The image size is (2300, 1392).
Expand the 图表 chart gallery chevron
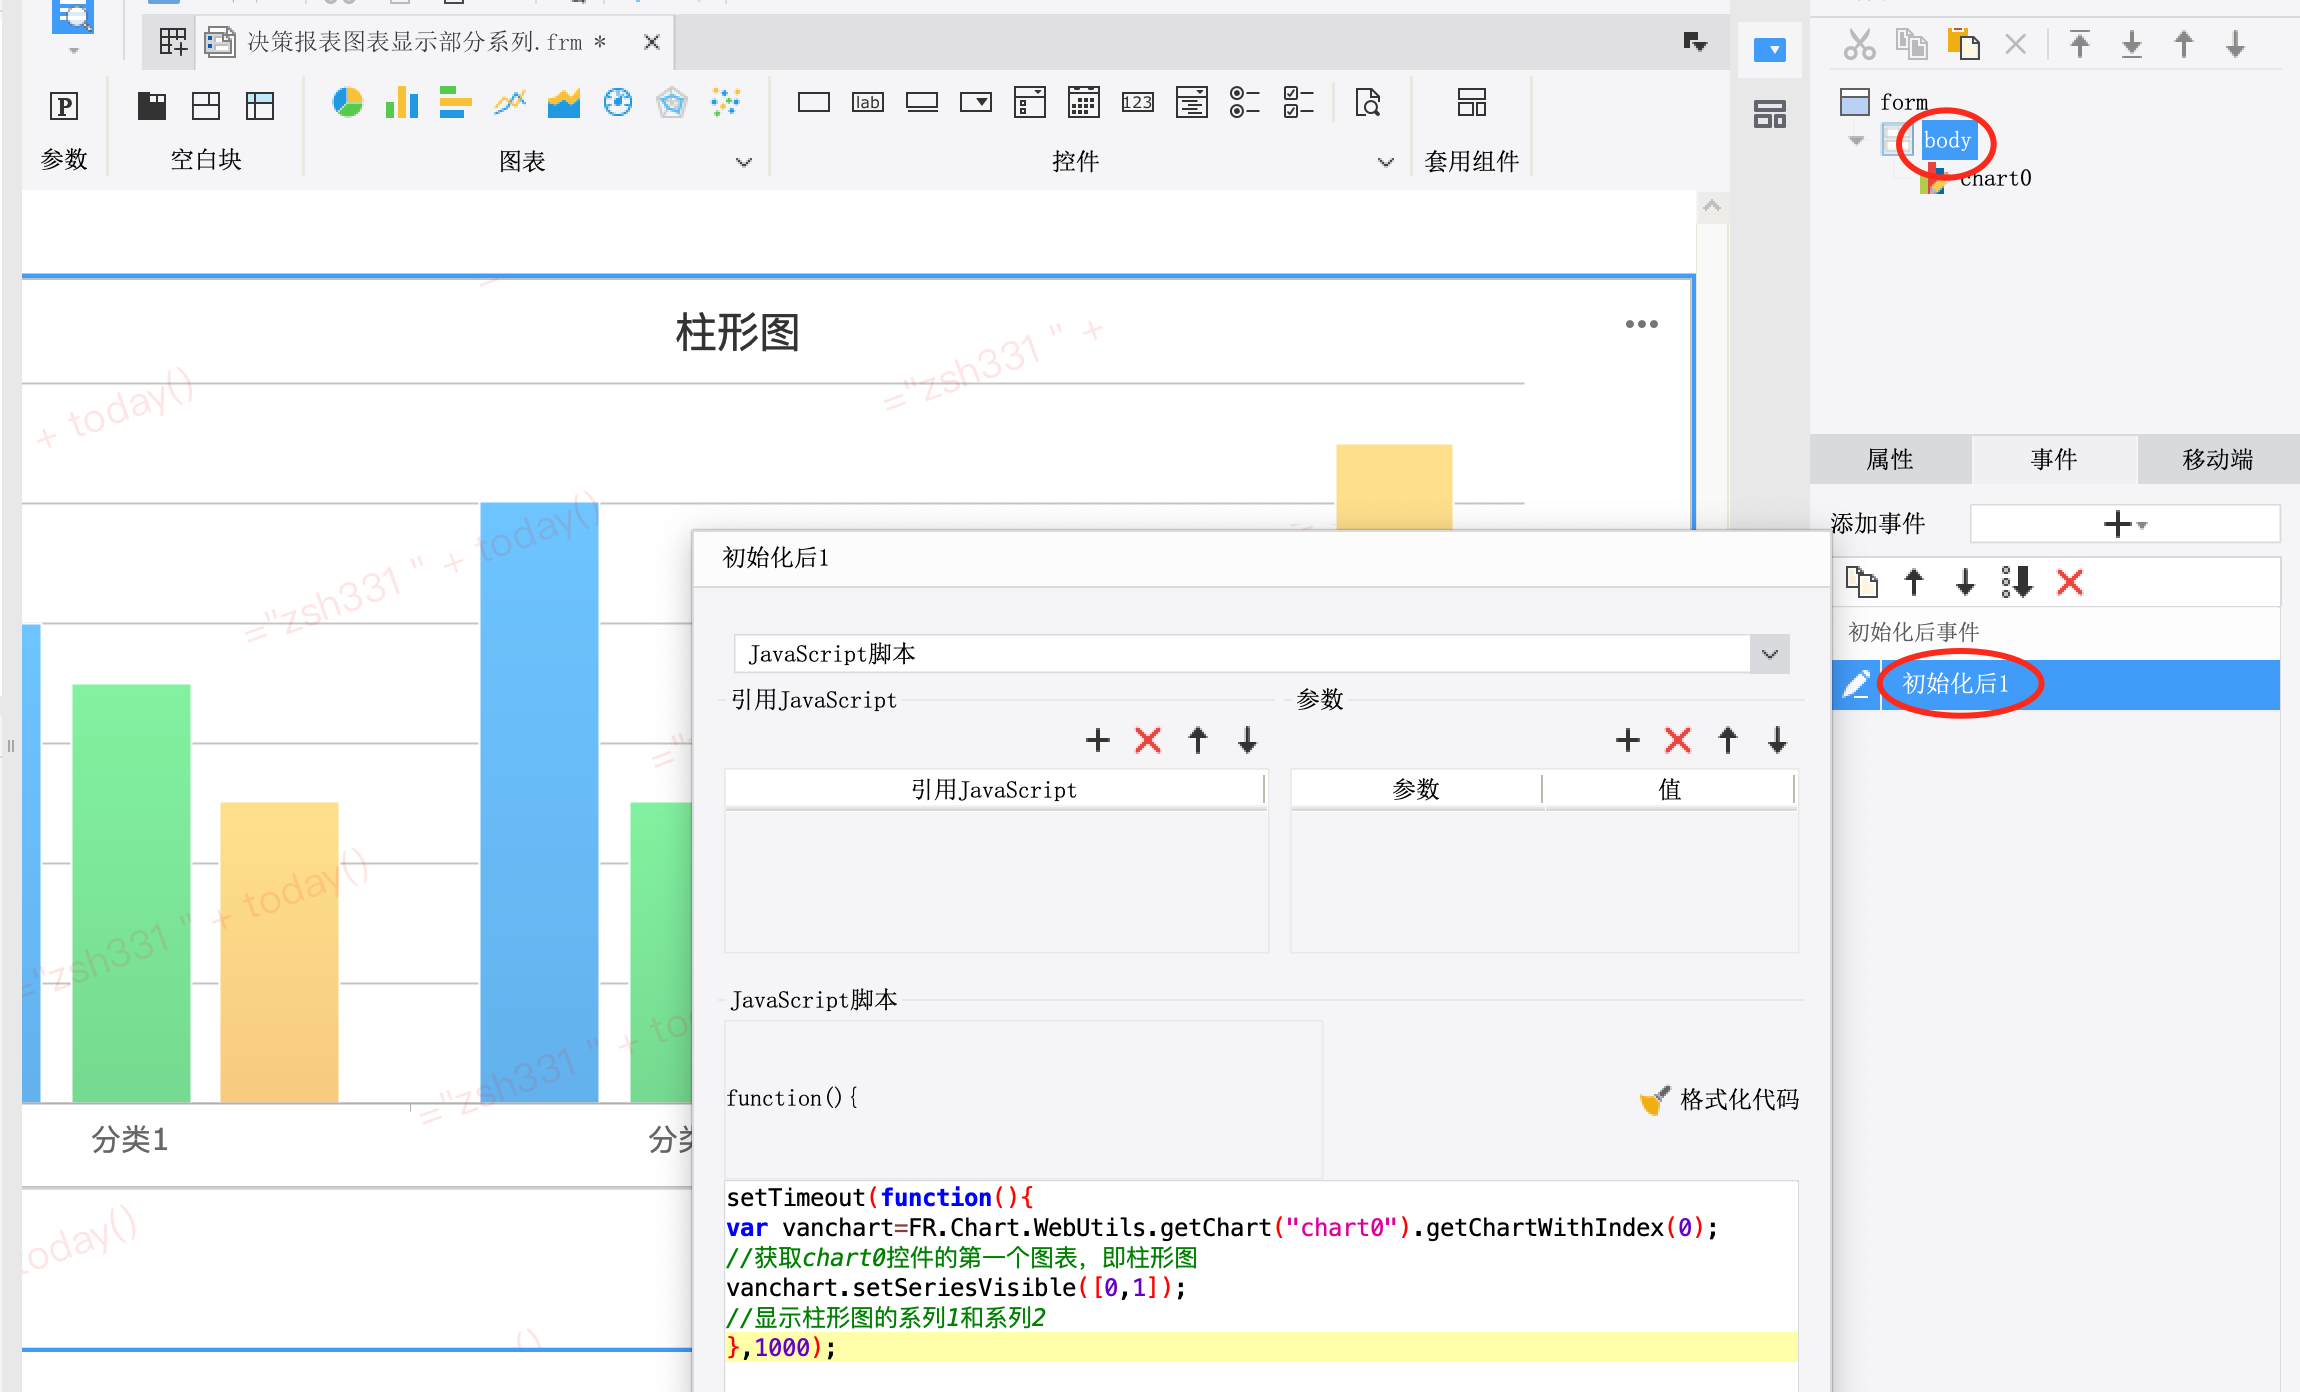tap(743, 162)
